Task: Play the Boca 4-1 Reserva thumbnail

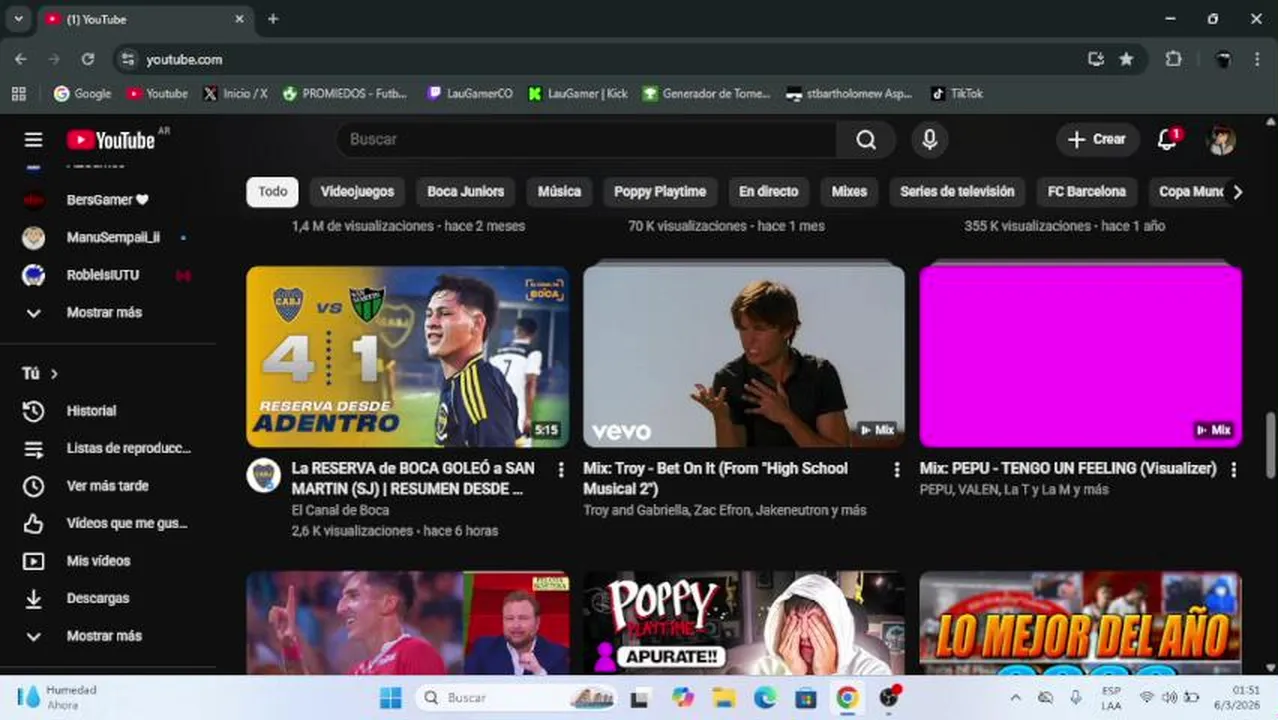Action: (408, 356)
